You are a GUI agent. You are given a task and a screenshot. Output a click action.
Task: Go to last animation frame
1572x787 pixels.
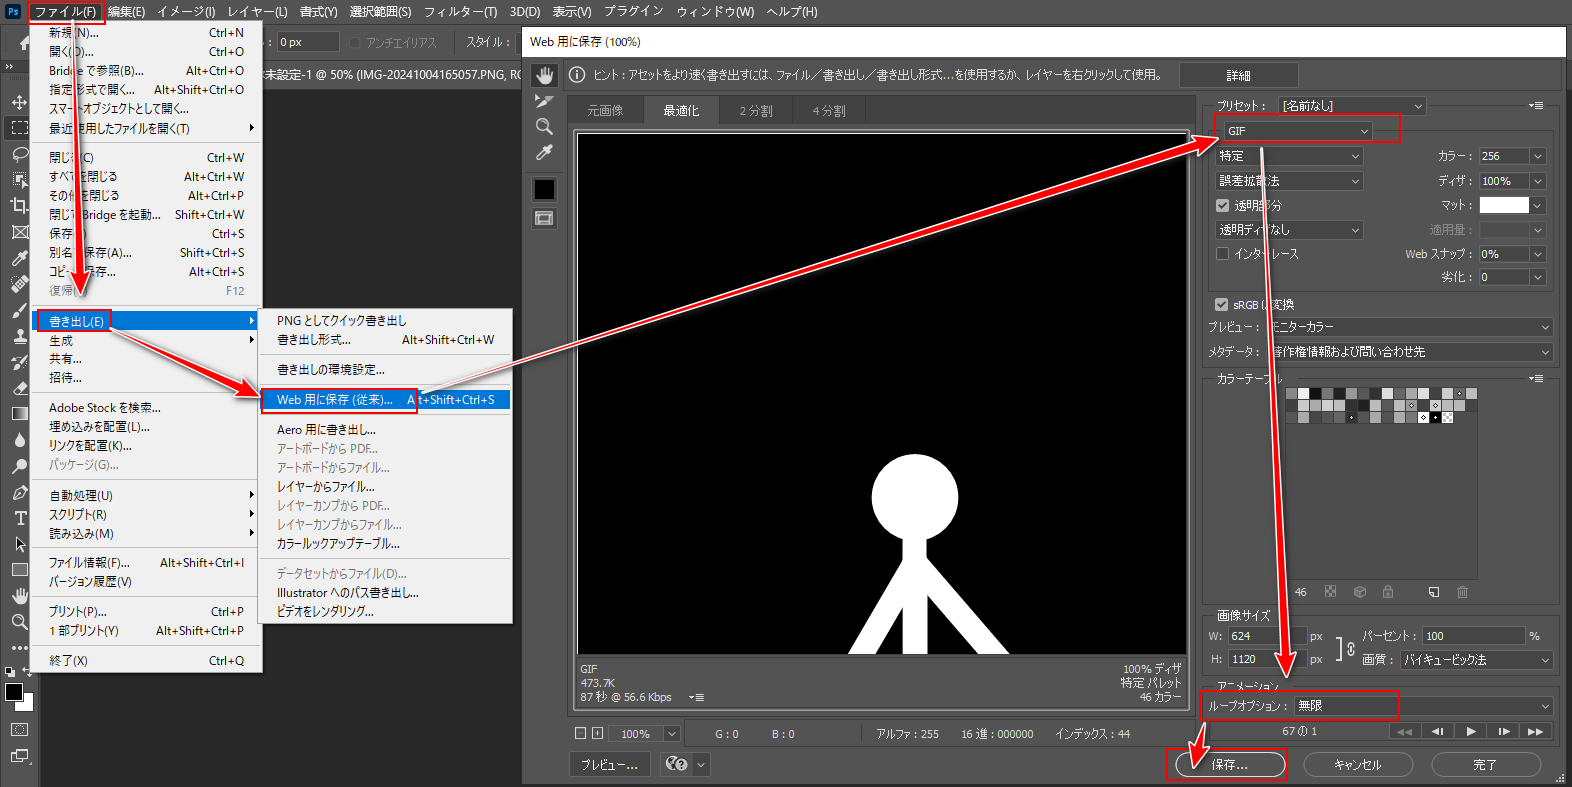tap(1536, 732)
